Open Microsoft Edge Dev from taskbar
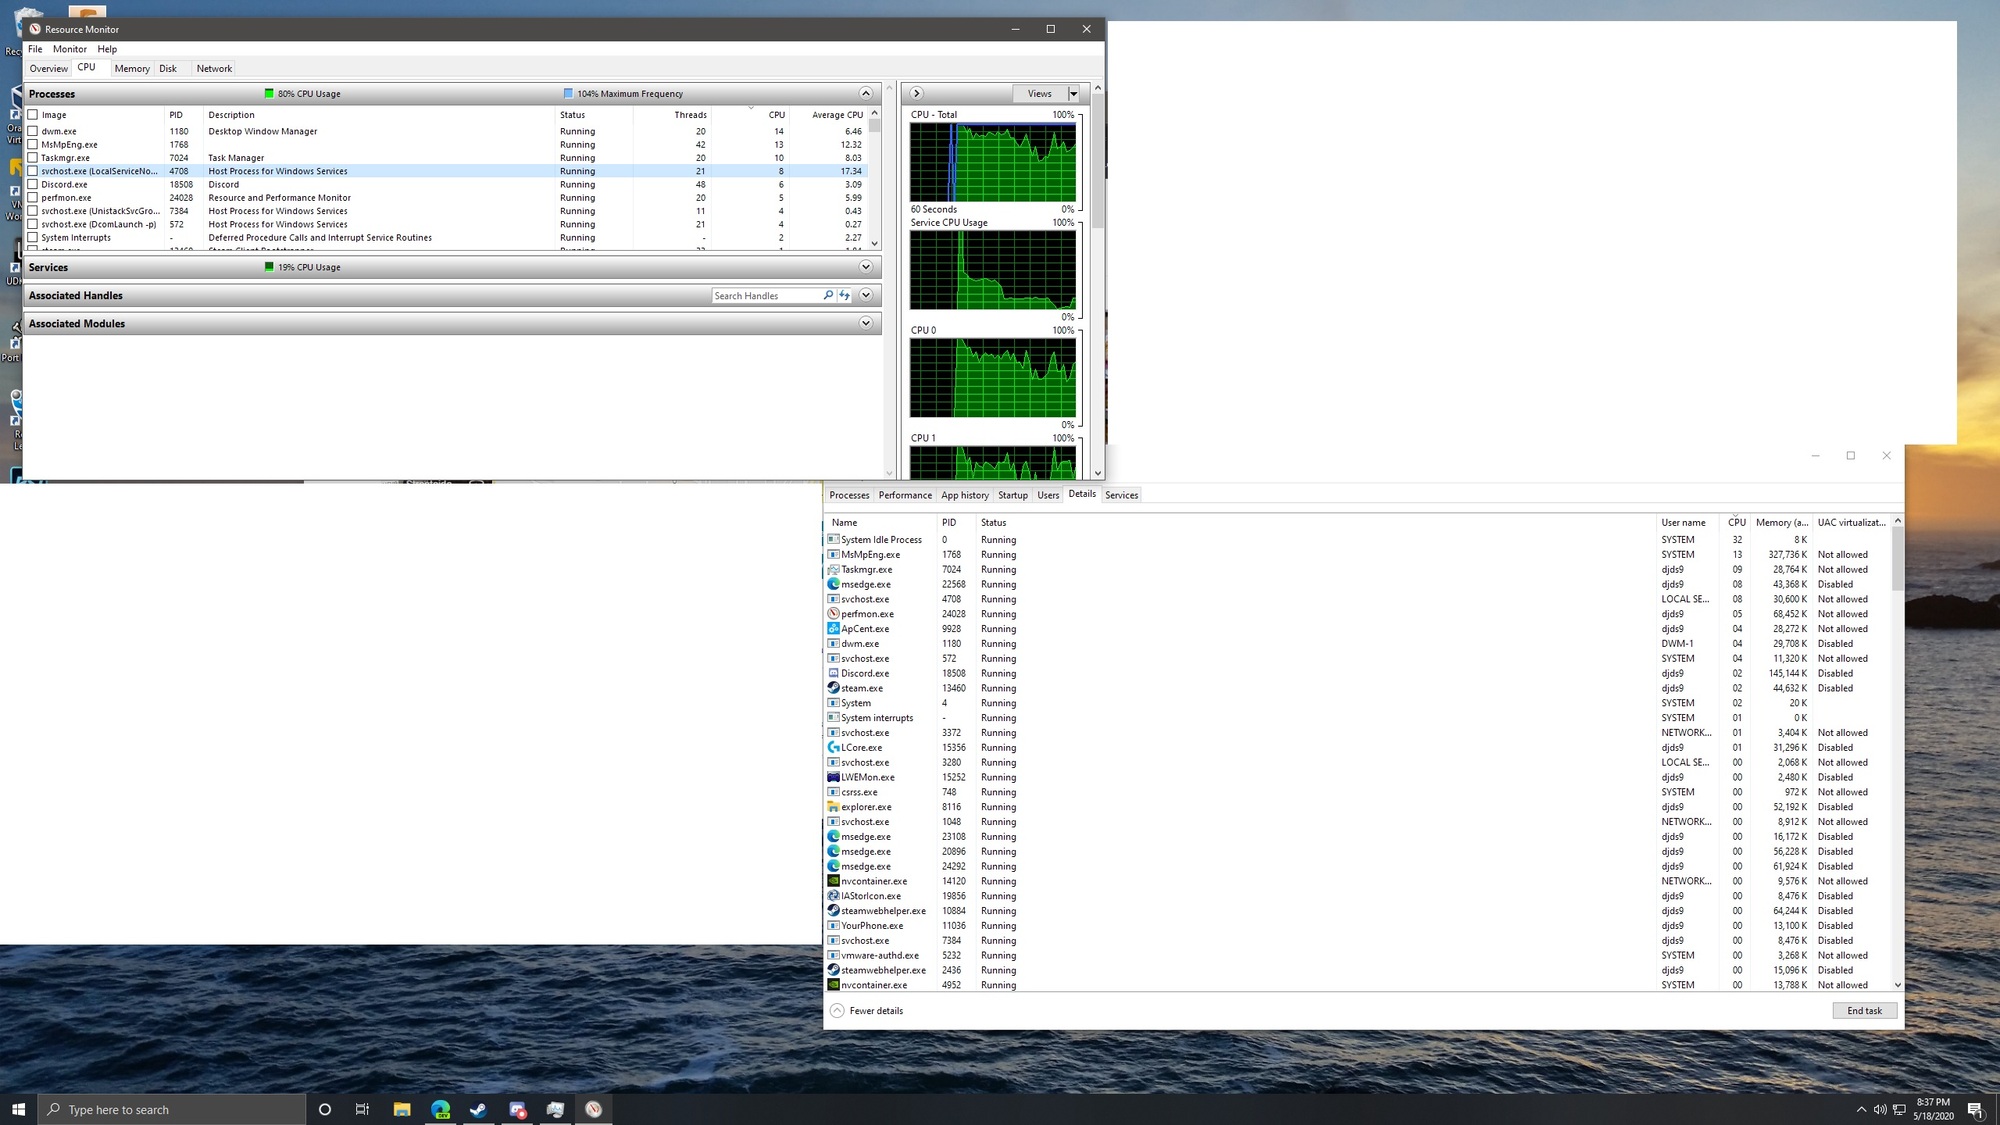Image resolution: width=2000 pixels, height=1125 pixels. 440,1109
